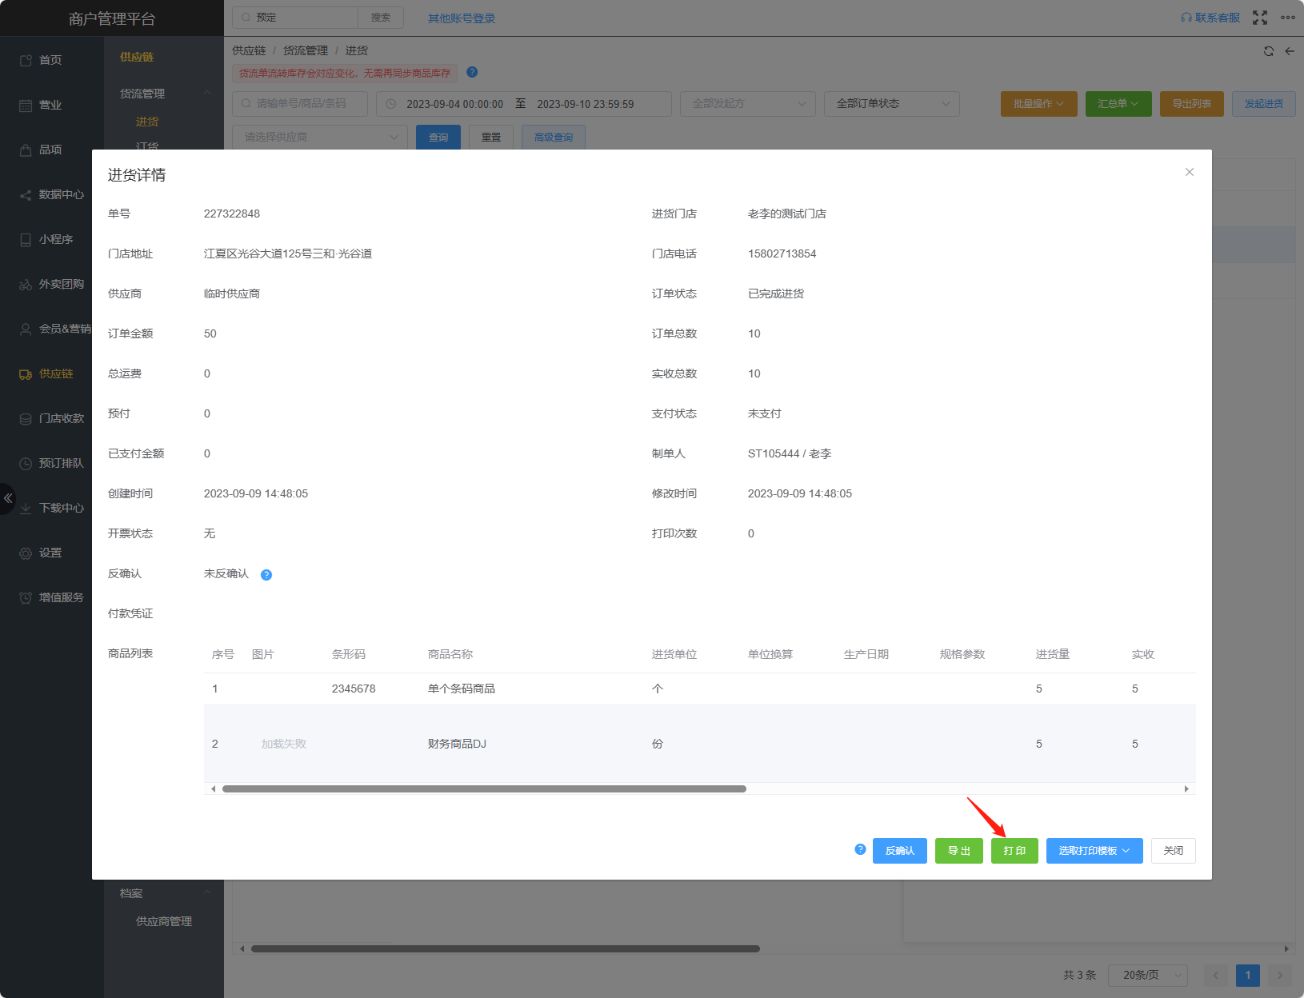Open 请选择供应商 dropdown
The width and height of the screenshot is (1304, 998).
(x=320, y=137)
